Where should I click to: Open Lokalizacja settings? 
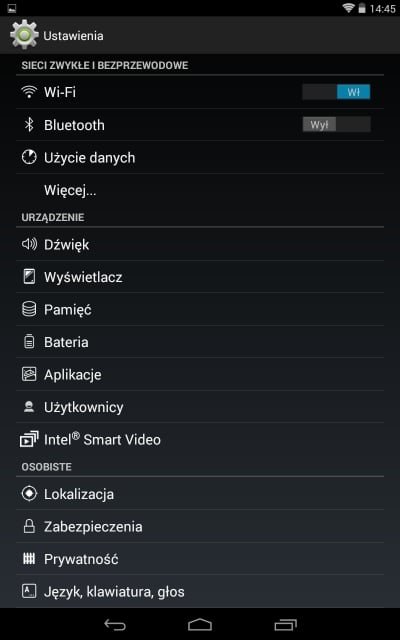(200, 494)
